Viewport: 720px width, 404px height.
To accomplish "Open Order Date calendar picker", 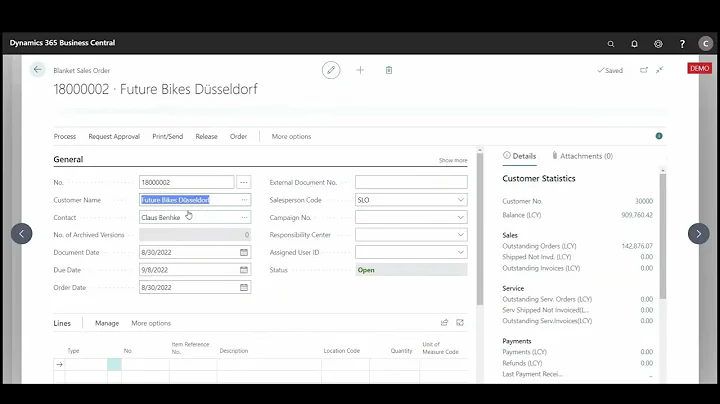I will (x=244, y=287).
